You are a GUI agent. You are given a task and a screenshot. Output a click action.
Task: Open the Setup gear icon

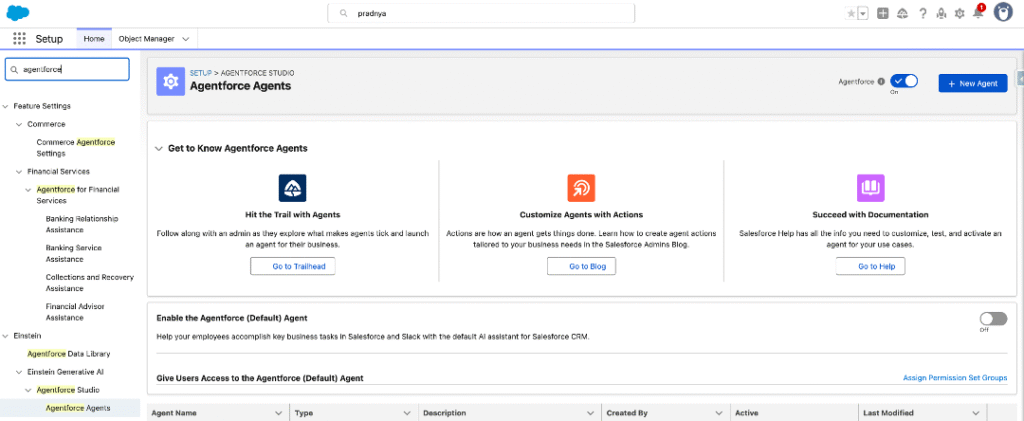pos(959,13)
